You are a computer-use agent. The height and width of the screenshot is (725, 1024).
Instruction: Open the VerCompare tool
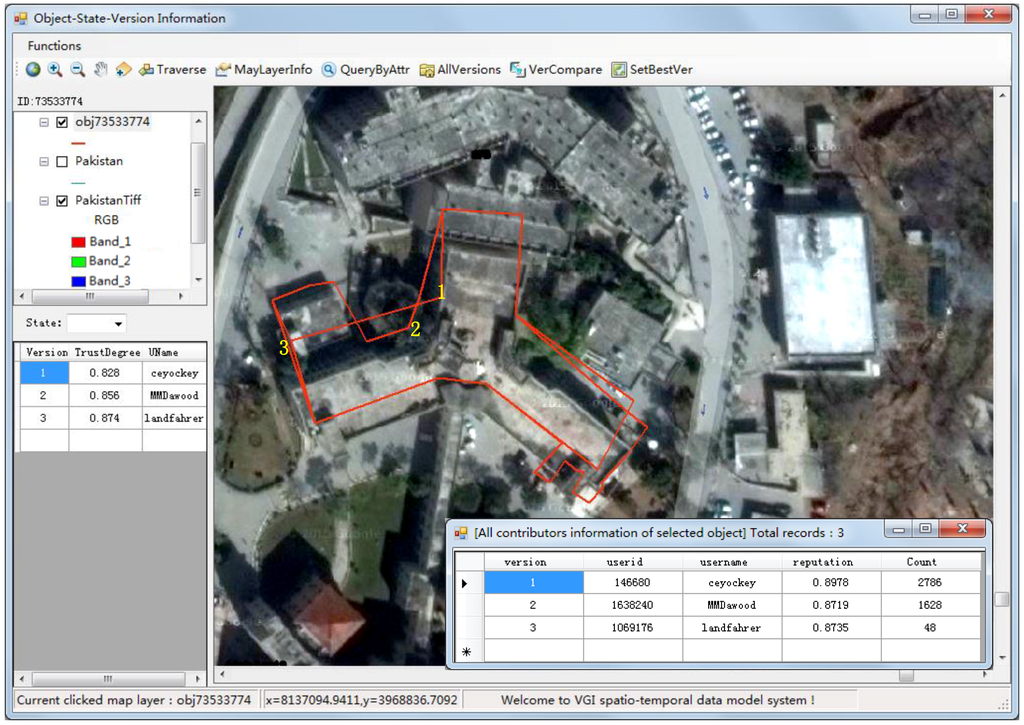(556, 70)
